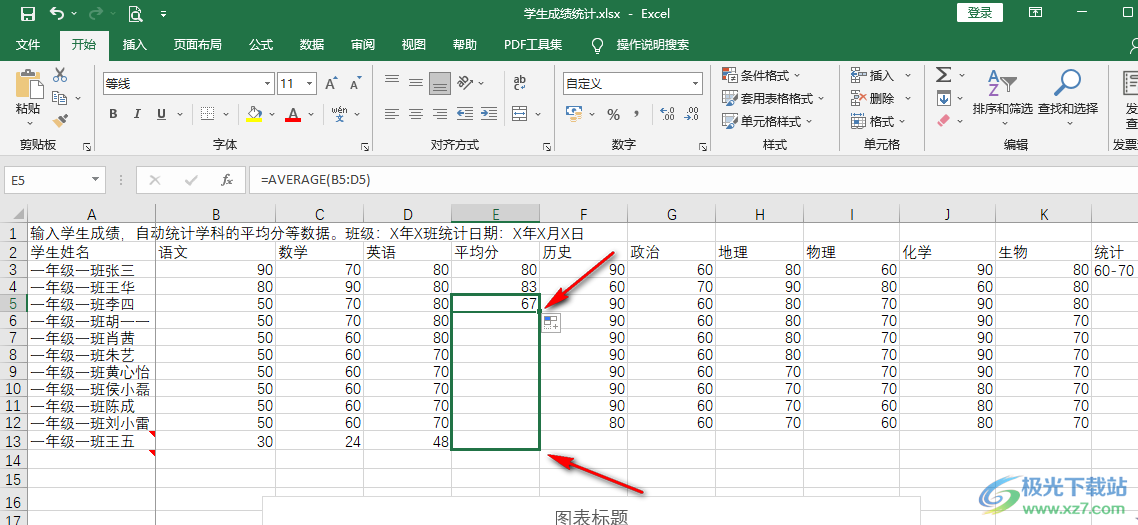Click the Wrap Text icon
Image resolution: width=1138 pixels, height=525 pixels.
coord(520,82)
